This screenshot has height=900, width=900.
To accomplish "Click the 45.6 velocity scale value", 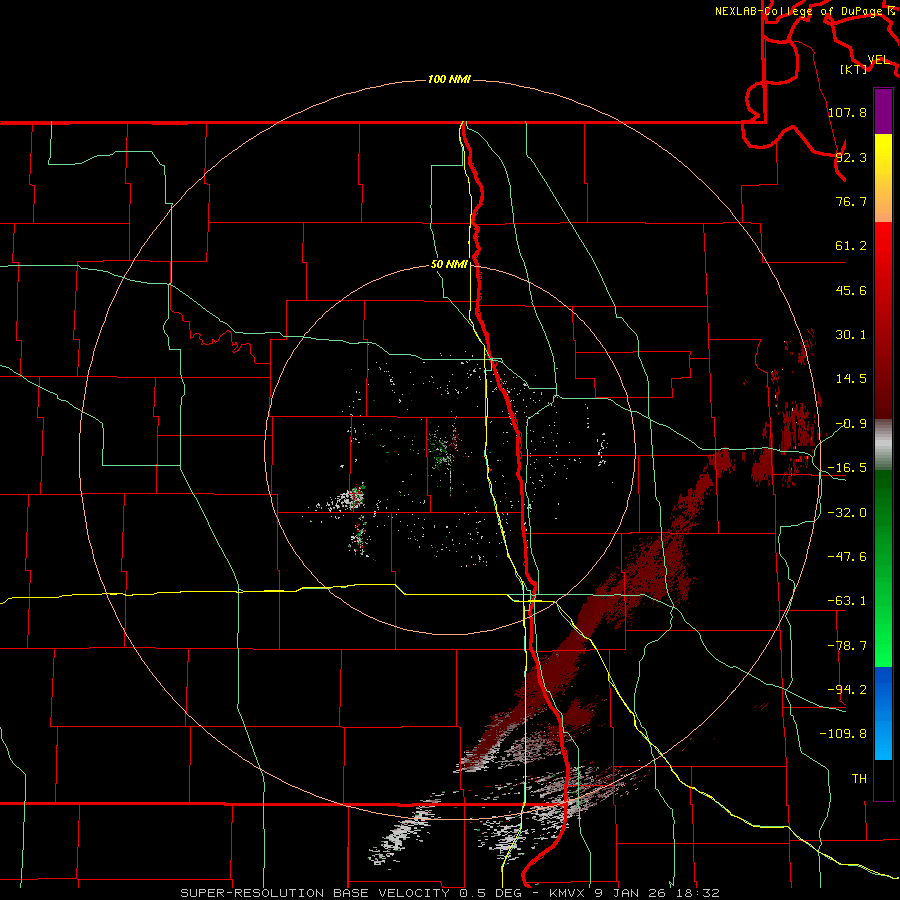I will [x=851, y=290].
